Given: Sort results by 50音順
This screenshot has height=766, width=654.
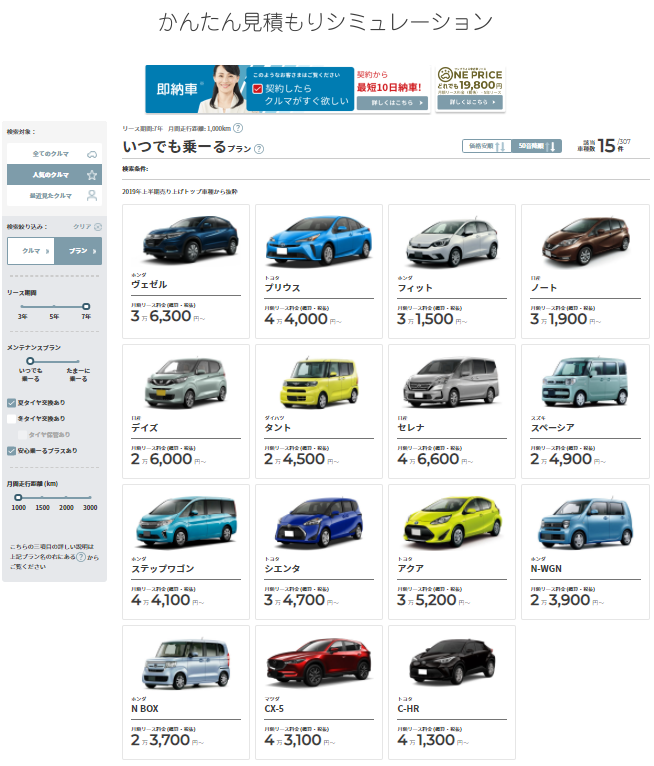Looking at the screenshot, I should 537,146.
